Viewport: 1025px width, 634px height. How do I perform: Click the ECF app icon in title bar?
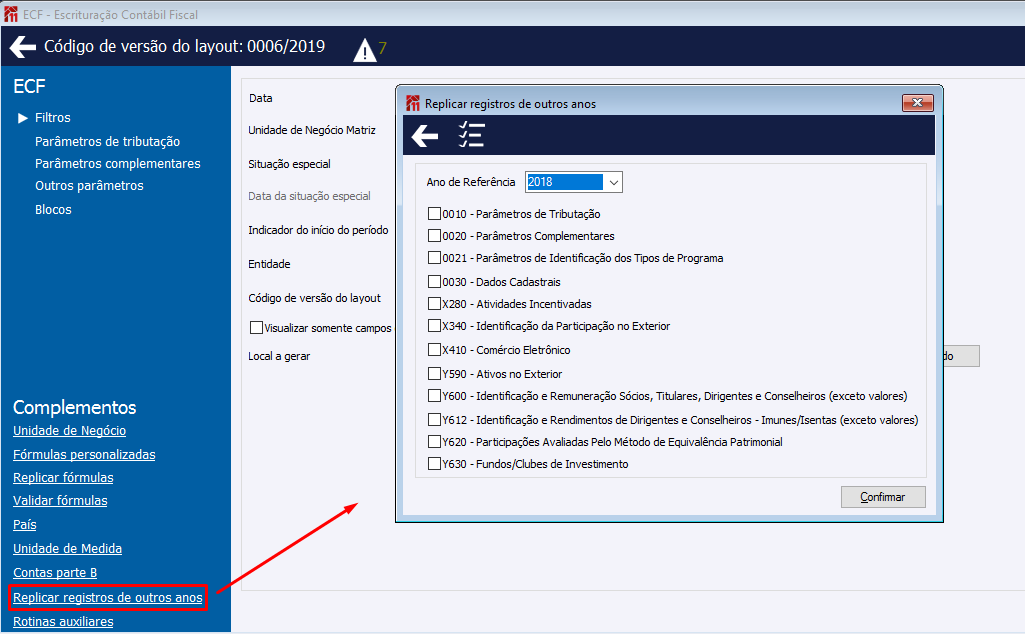coord(11,14)
